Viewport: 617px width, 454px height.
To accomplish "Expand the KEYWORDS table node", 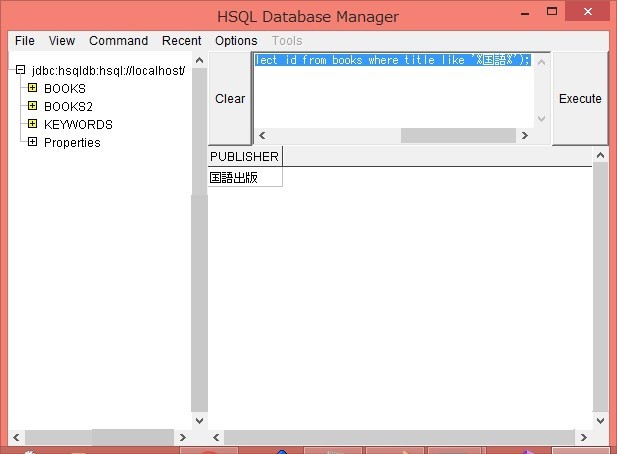I will [32, 124].
